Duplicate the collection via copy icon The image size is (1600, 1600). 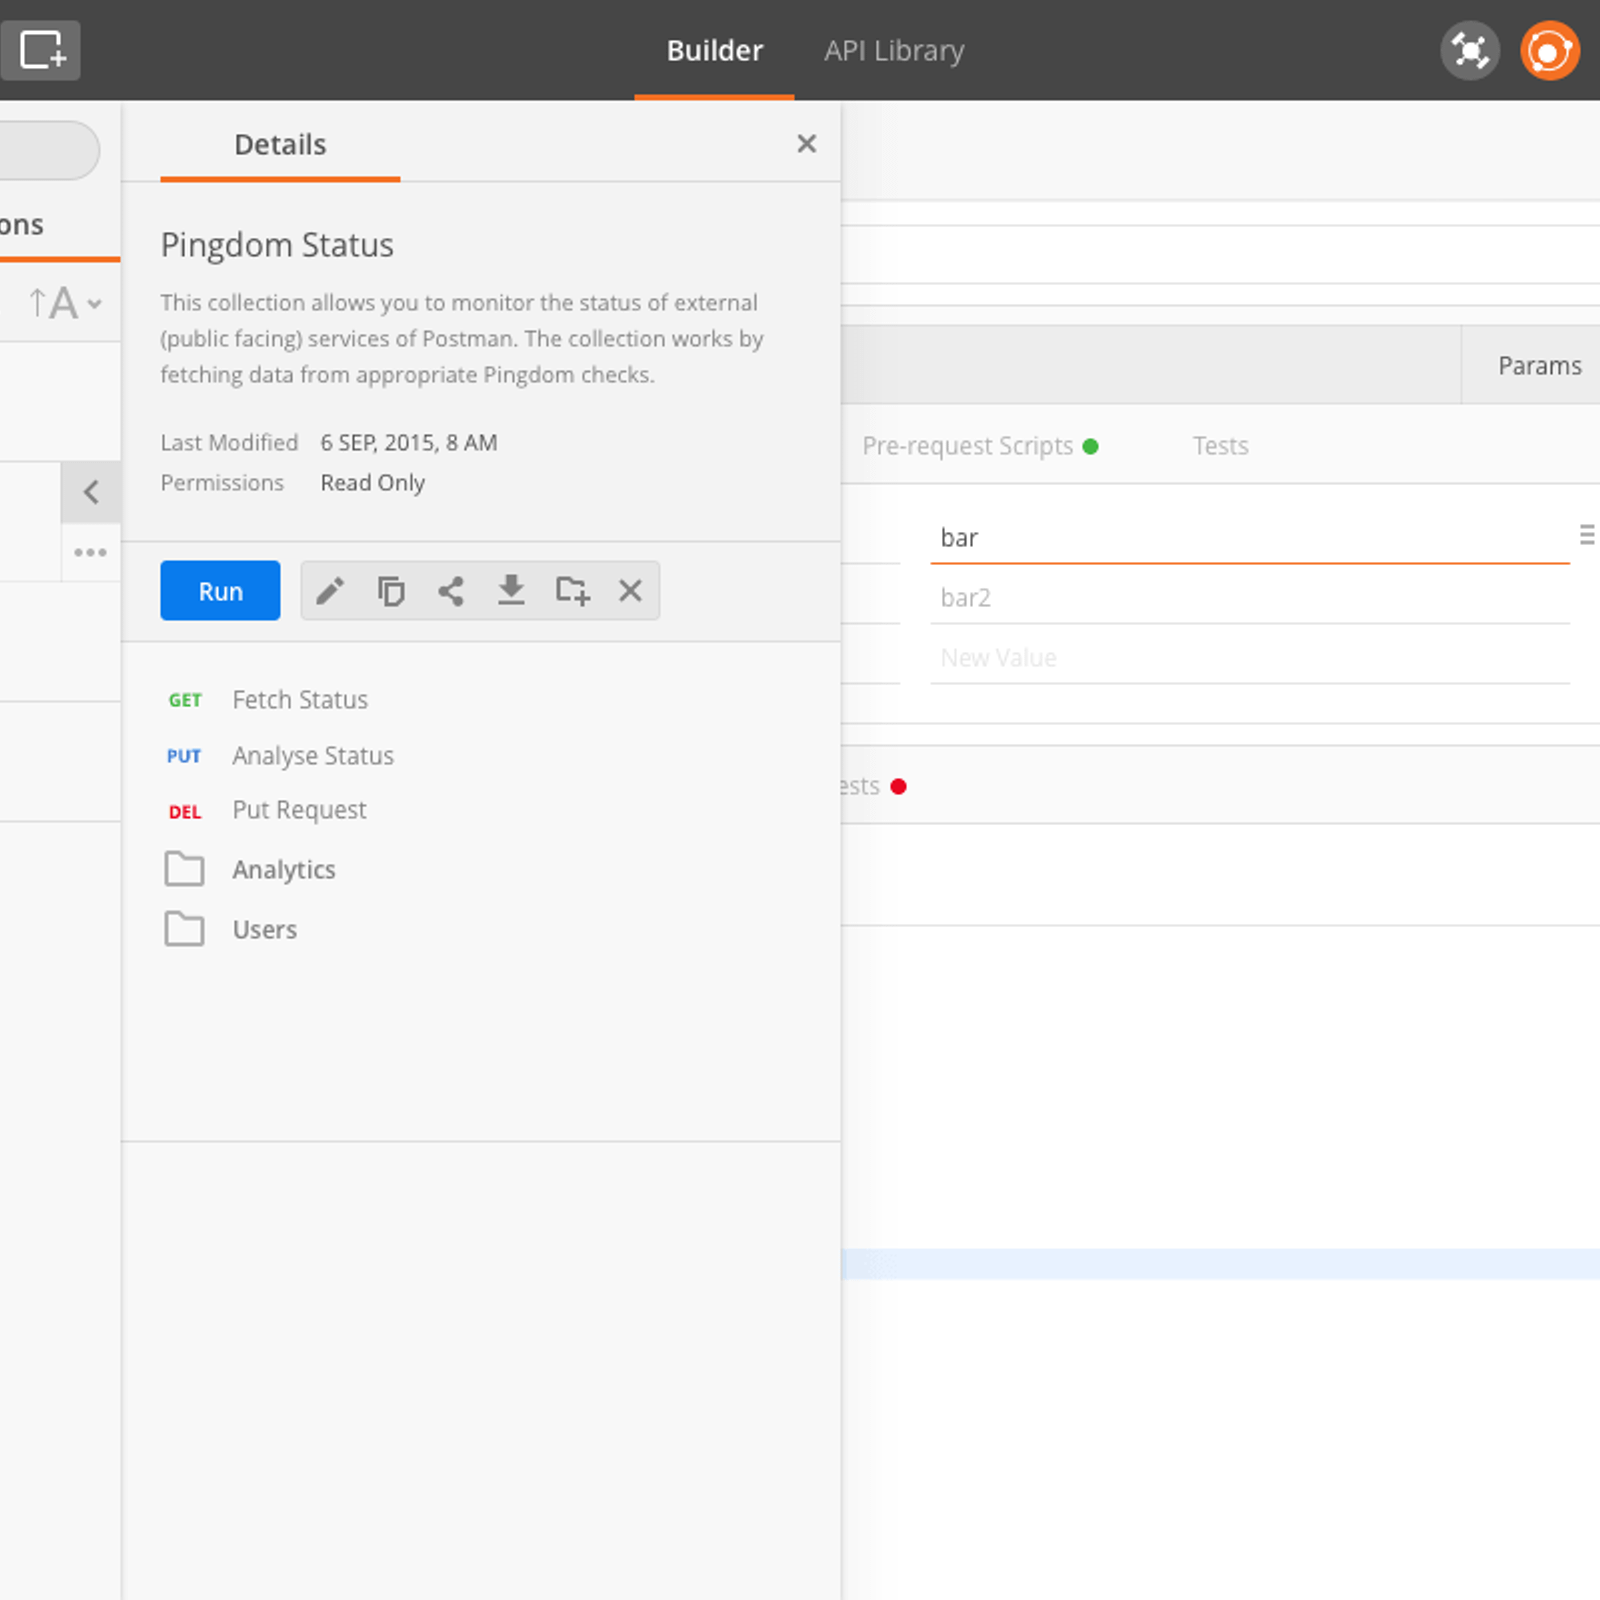coord(390,591)
